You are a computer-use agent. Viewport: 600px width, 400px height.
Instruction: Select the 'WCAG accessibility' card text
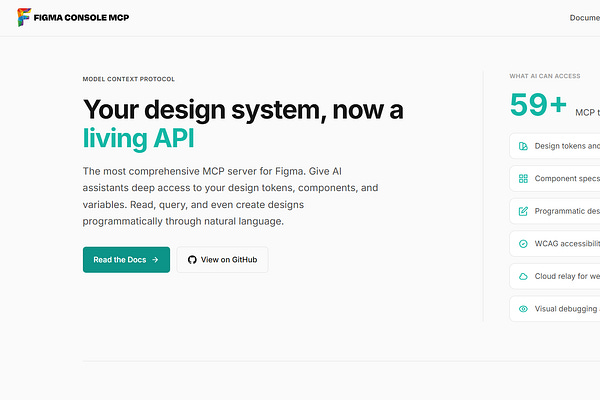click(x=567, y=243)
